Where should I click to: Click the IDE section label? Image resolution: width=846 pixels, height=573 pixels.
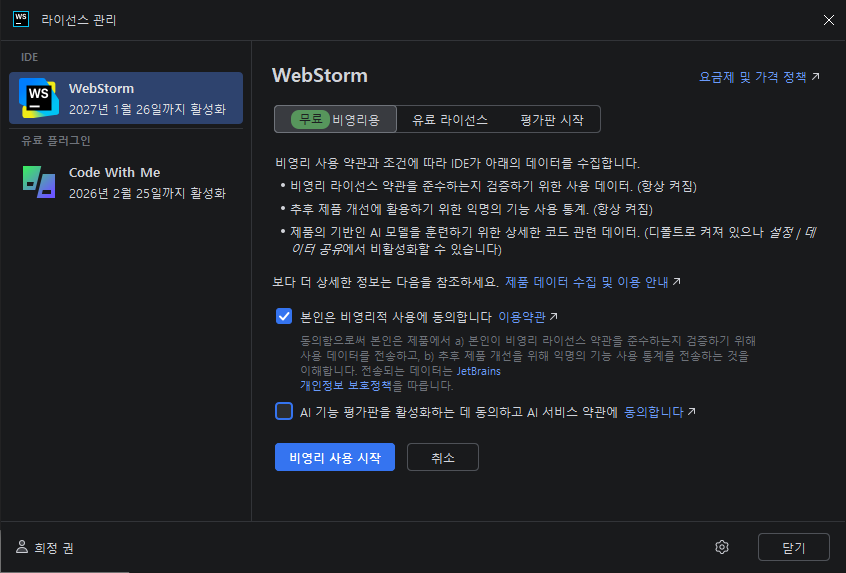tap(29, 57)
